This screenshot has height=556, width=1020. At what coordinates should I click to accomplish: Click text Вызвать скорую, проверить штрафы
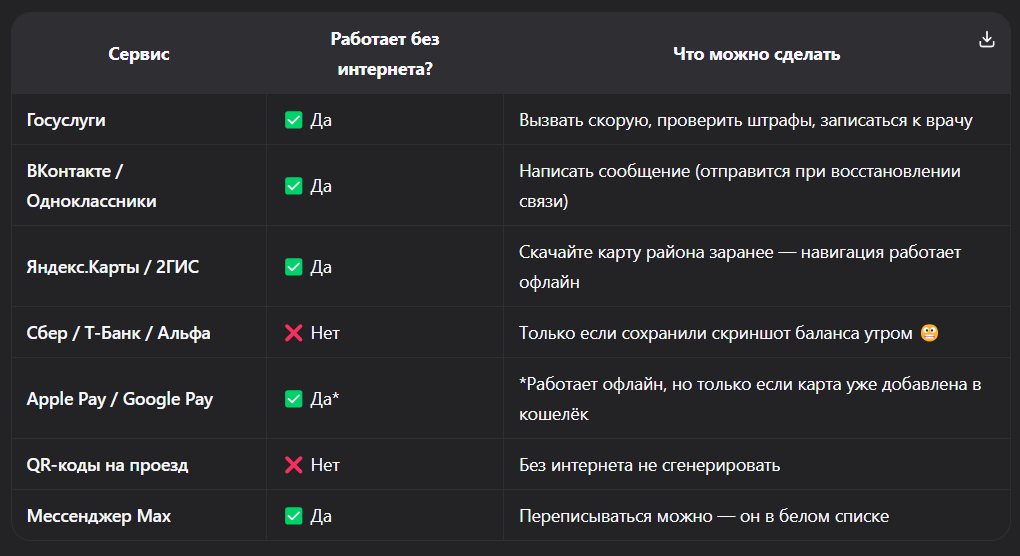point(666,120)
